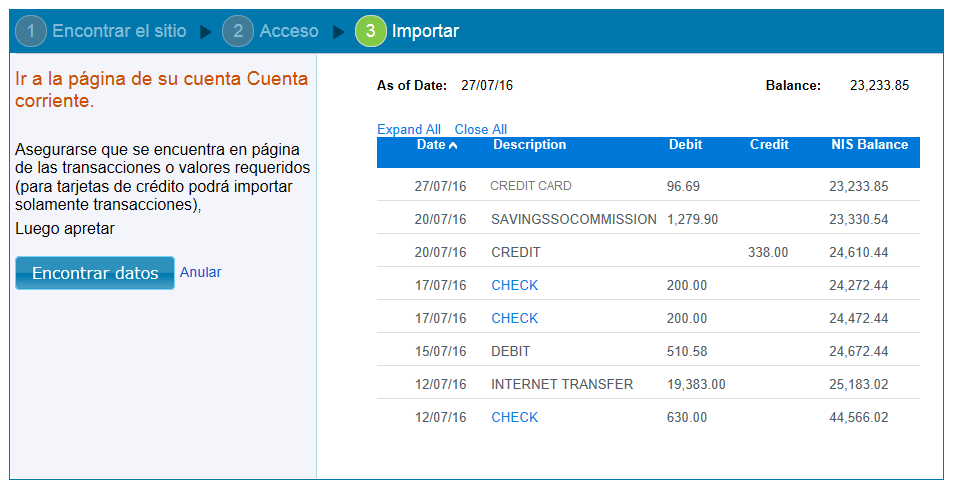The image size is (955, 490).
Task: Click the 'Anular' cancel link
Action: 201,272
